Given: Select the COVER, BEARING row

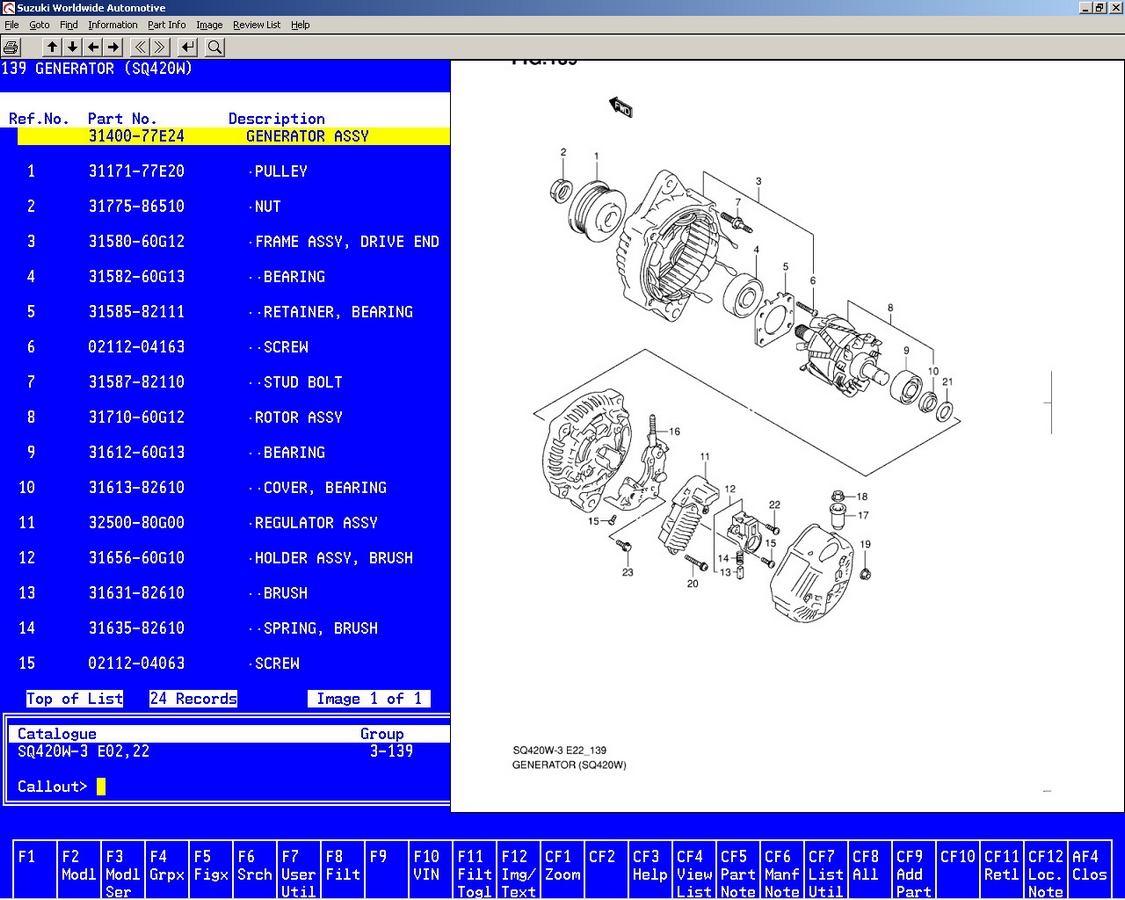Looking at the screenshot, I should point(225,488).
